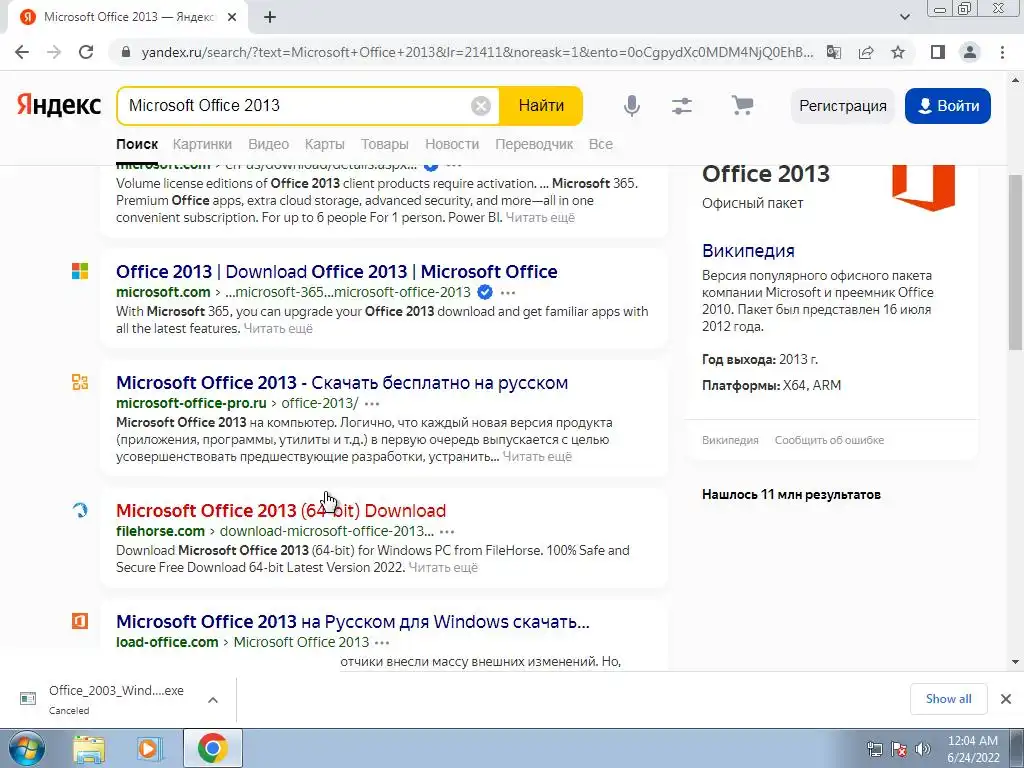Switch to the Картинки tab

(202, 144)
